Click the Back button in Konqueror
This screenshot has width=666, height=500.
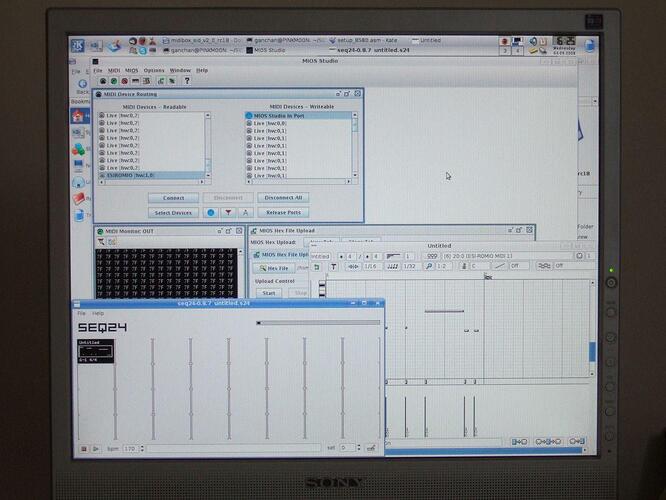82,86
